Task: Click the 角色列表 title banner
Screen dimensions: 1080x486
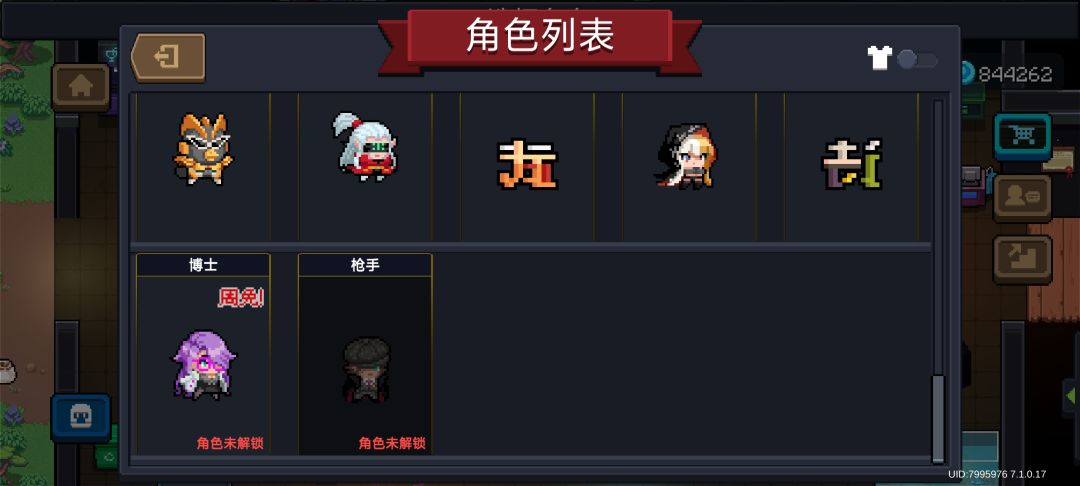Action: coord(539,36)
